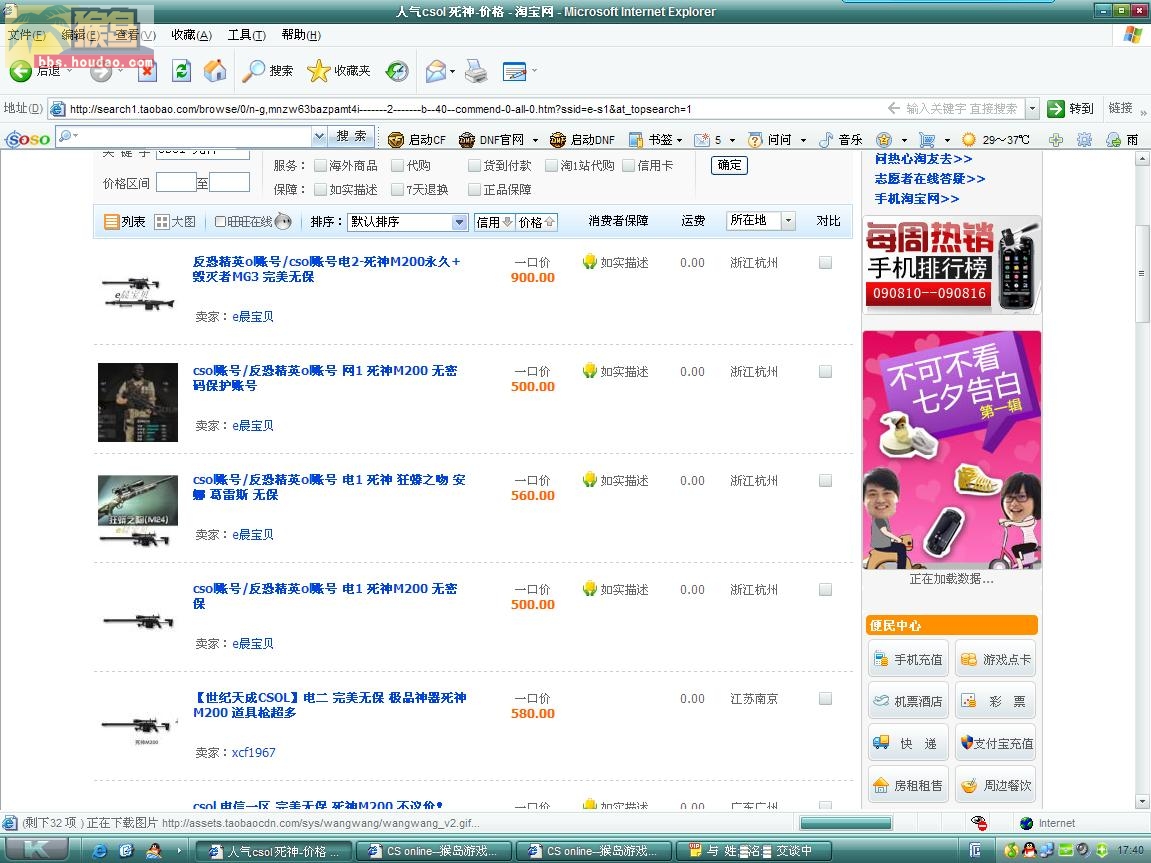Expand the address bar dropdown arrow
1151x863 pixels.
pos(1032,109)
